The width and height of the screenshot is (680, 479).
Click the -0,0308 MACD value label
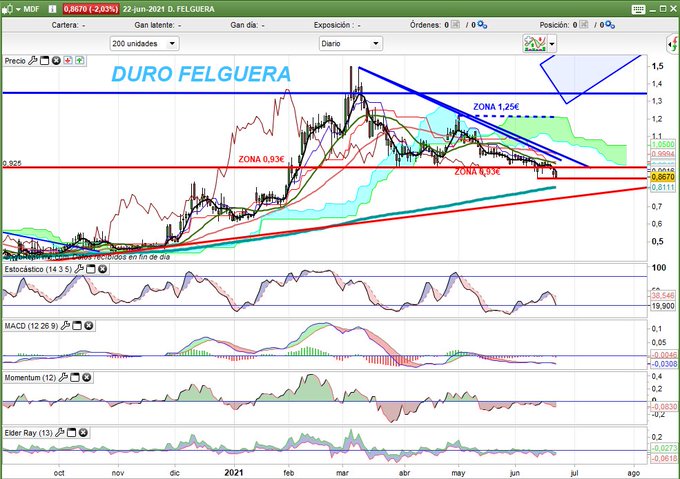click(664, 364)
